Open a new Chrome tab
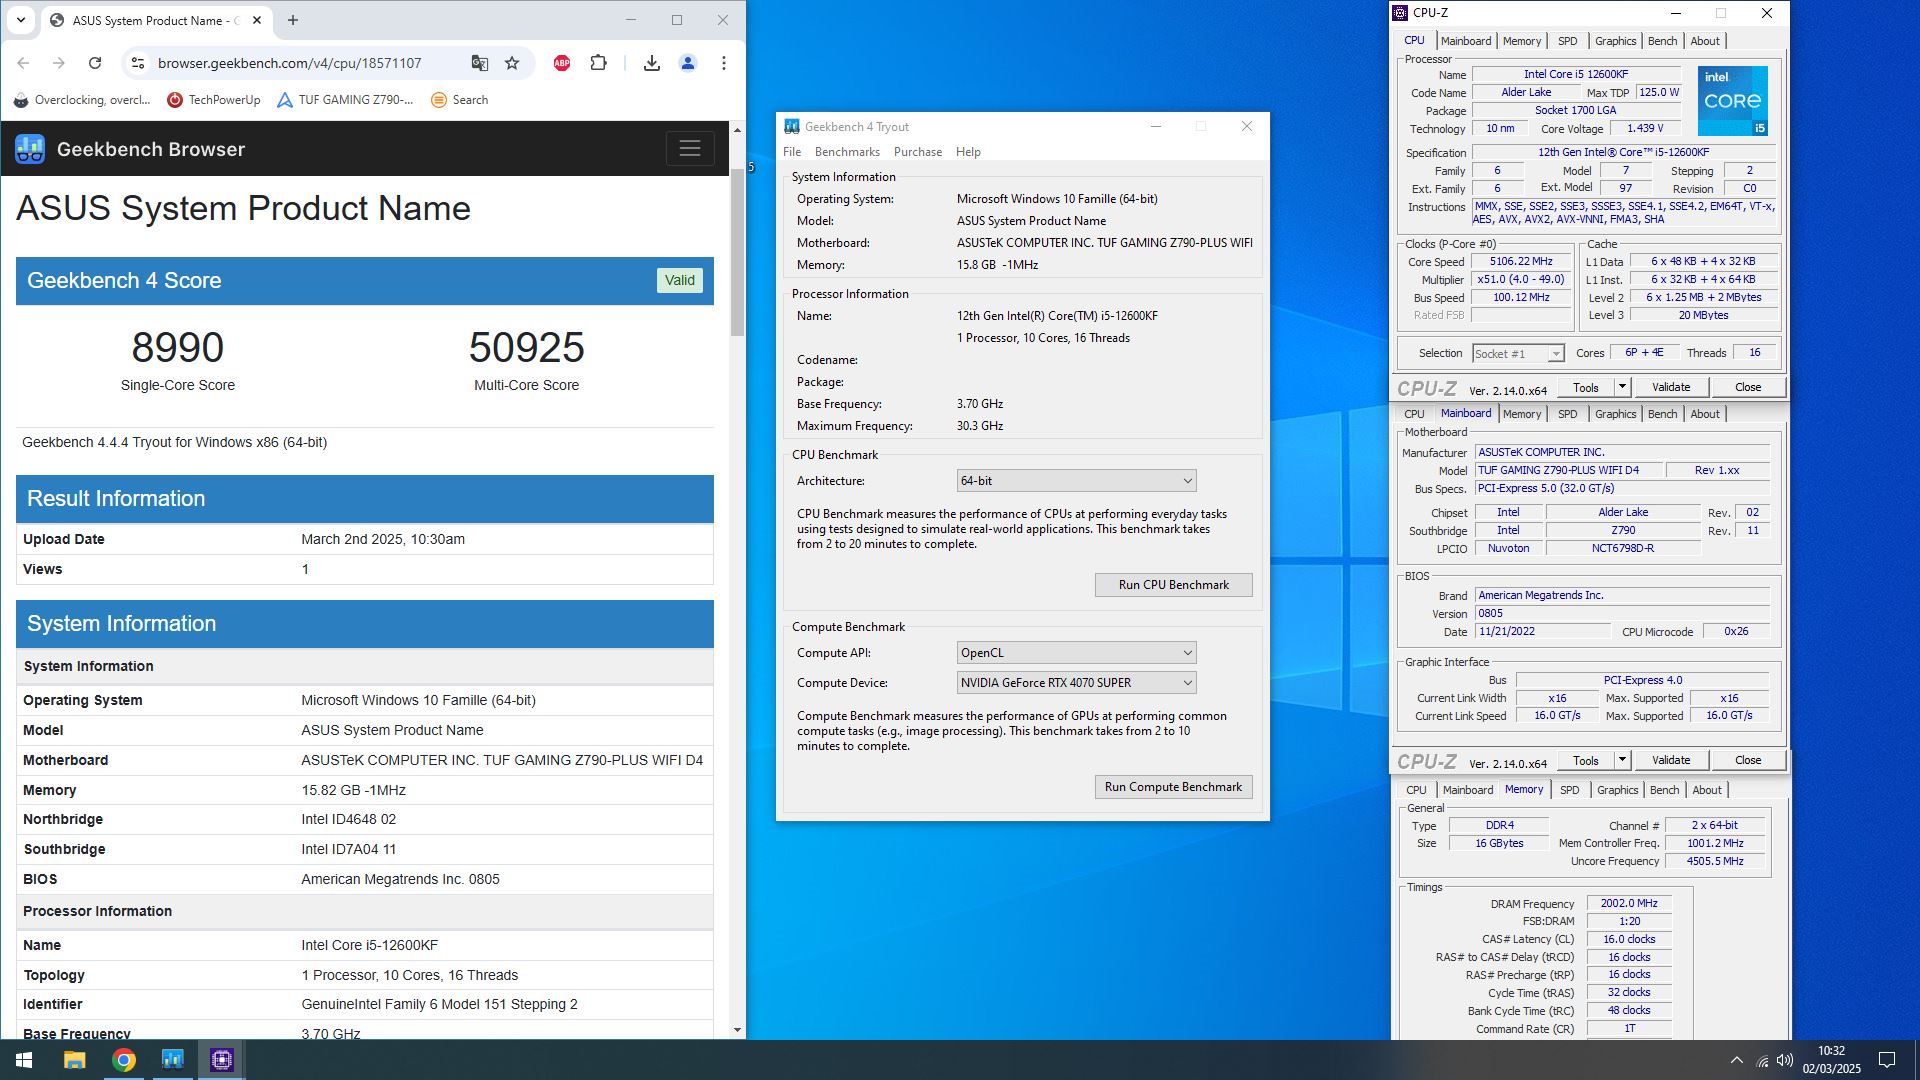This screenshot has width=1920, height=1080. [293, 20]
